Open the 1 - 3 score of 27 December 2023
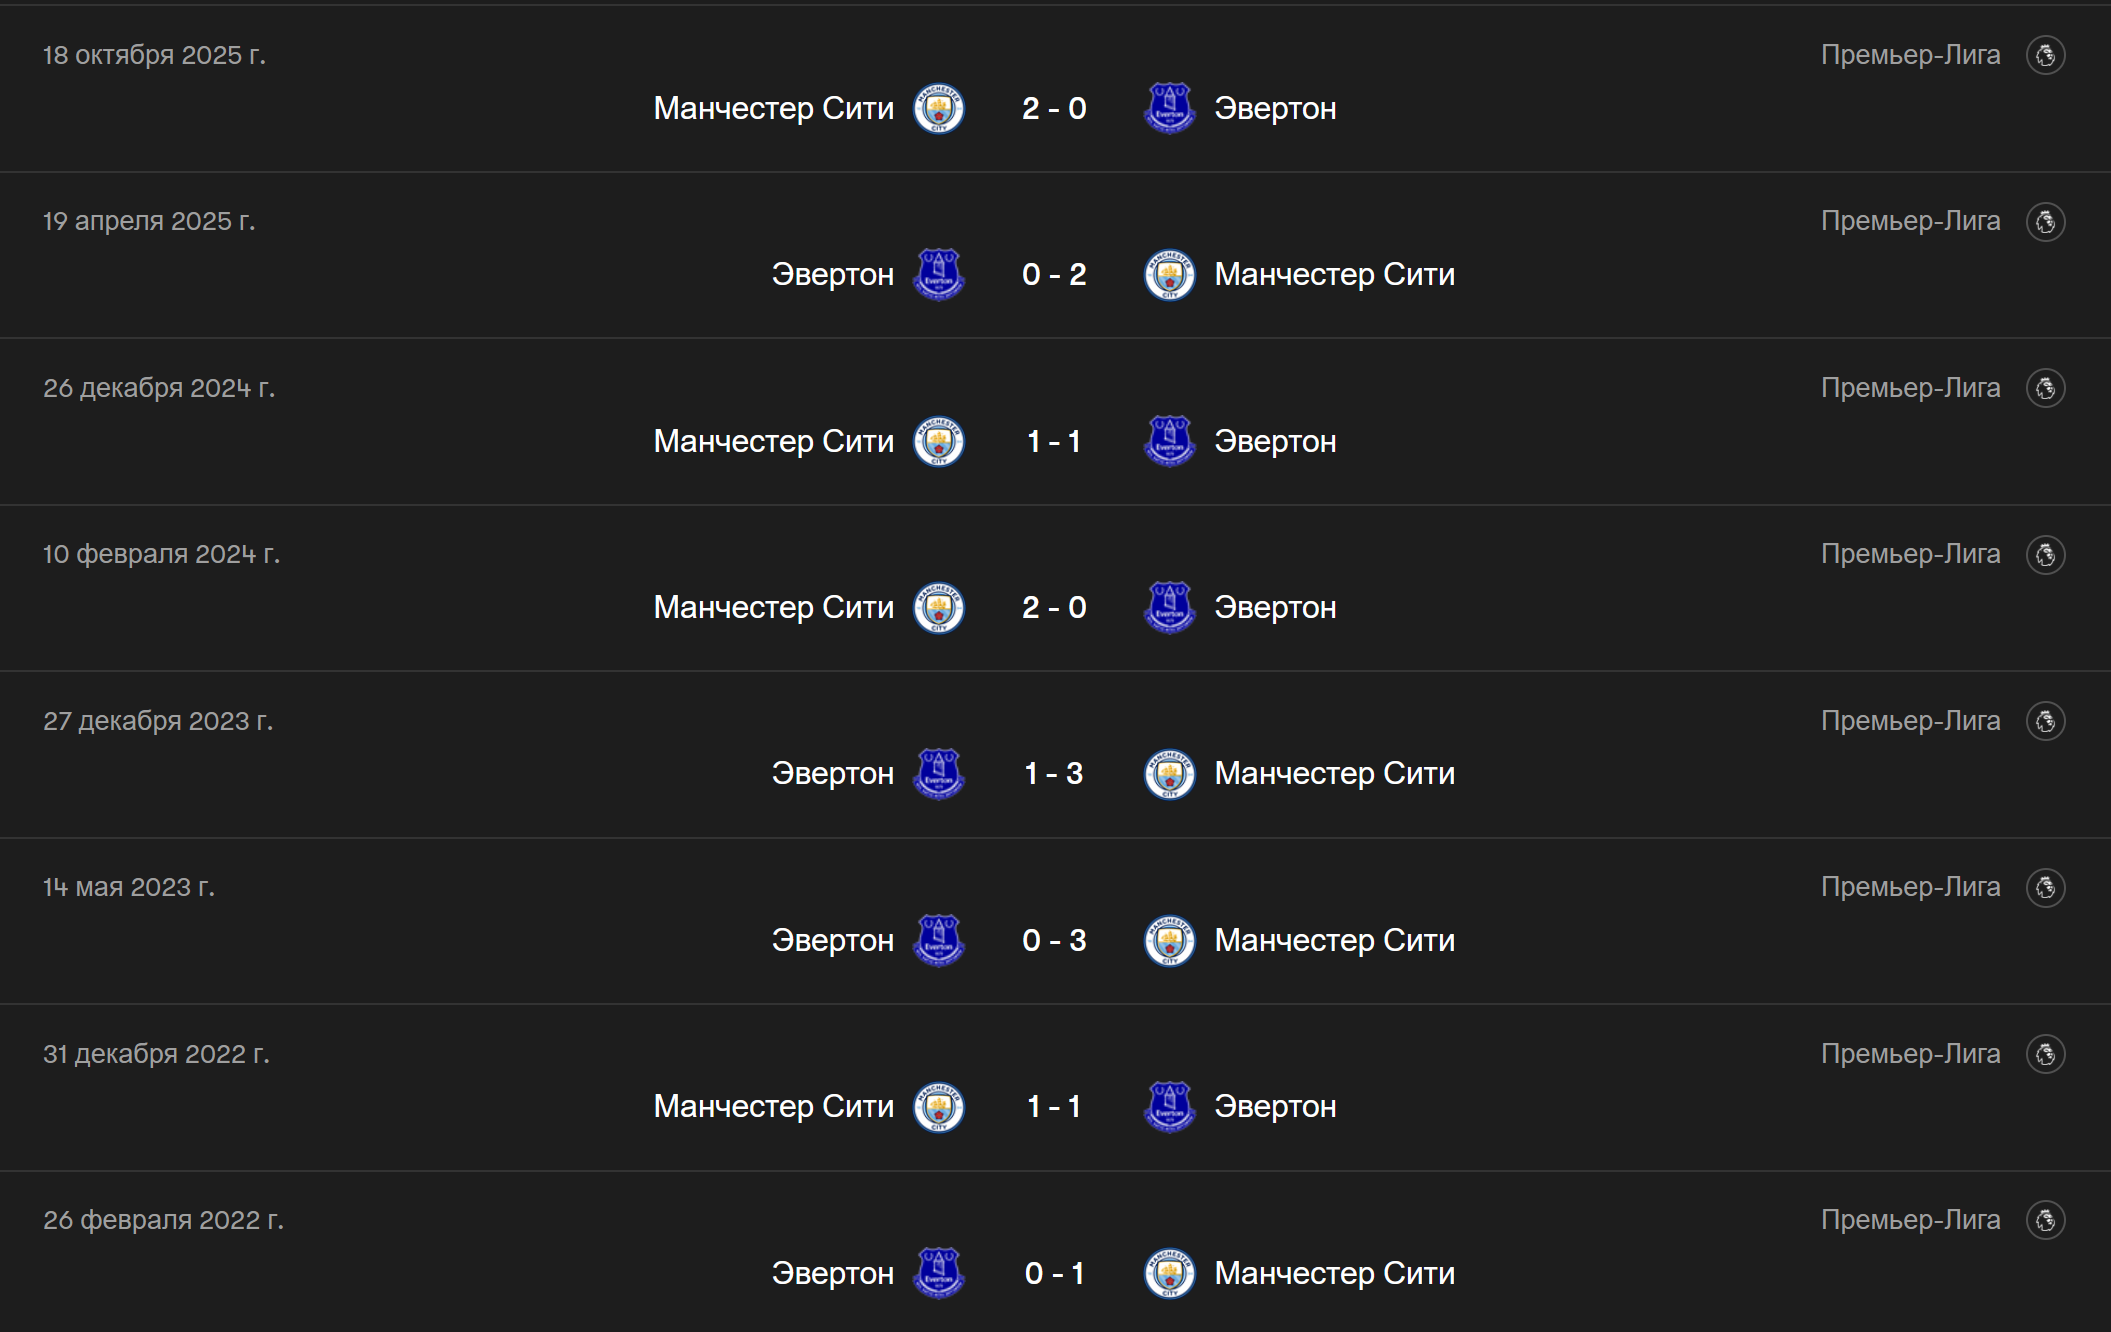 (x=1054, y=773)
